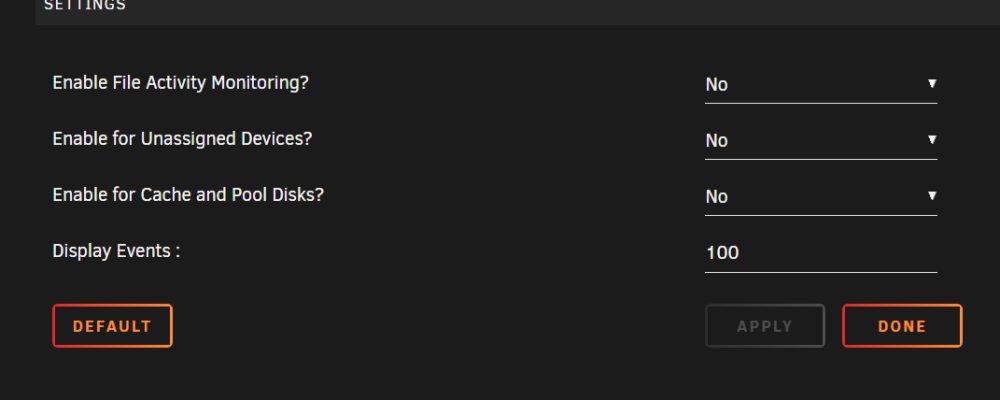Click the arrow on Cache and Pool Disks selector
Viewport: 1000px width, 400px height.
[932, 196]
